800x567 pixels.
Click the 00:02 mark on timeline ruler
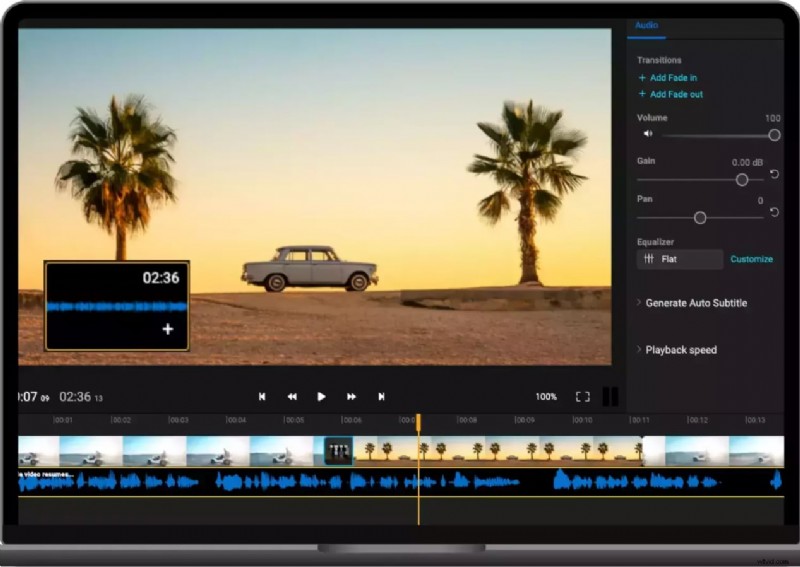click(x=121, y=420)
